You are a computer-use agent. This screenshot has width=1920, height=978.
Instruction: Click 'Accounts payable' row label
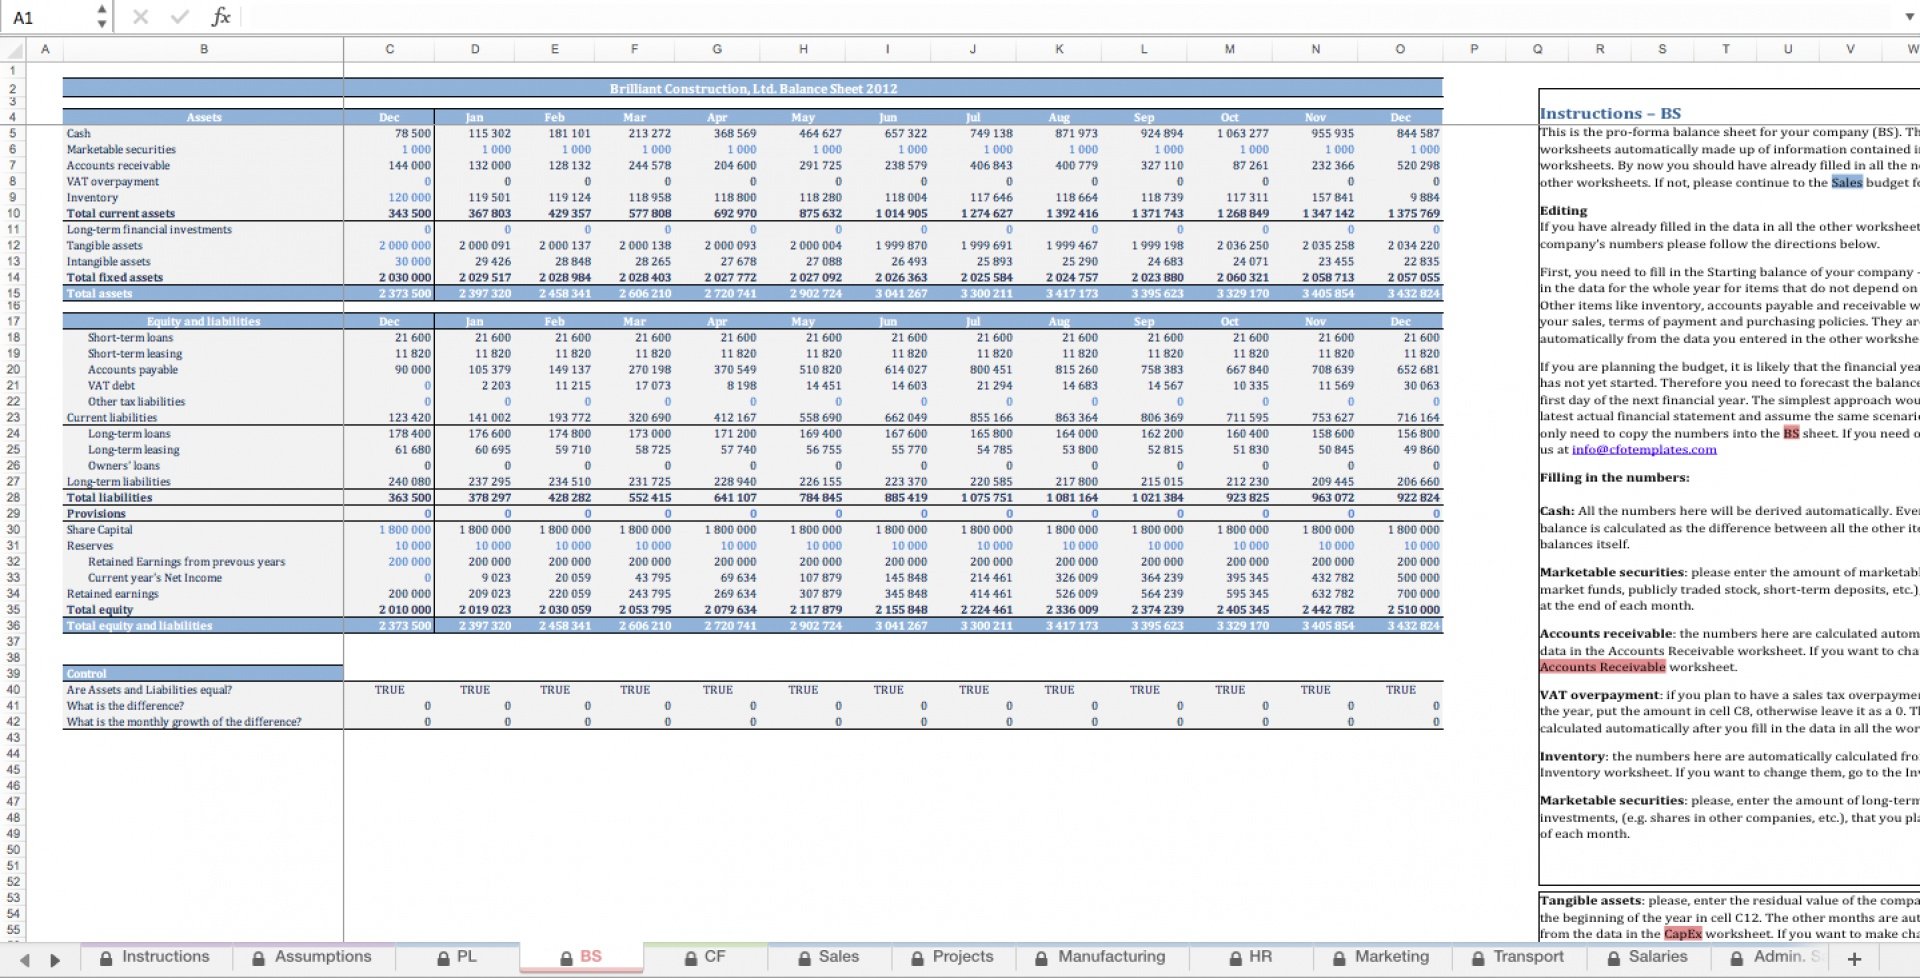tap(132, 369)
